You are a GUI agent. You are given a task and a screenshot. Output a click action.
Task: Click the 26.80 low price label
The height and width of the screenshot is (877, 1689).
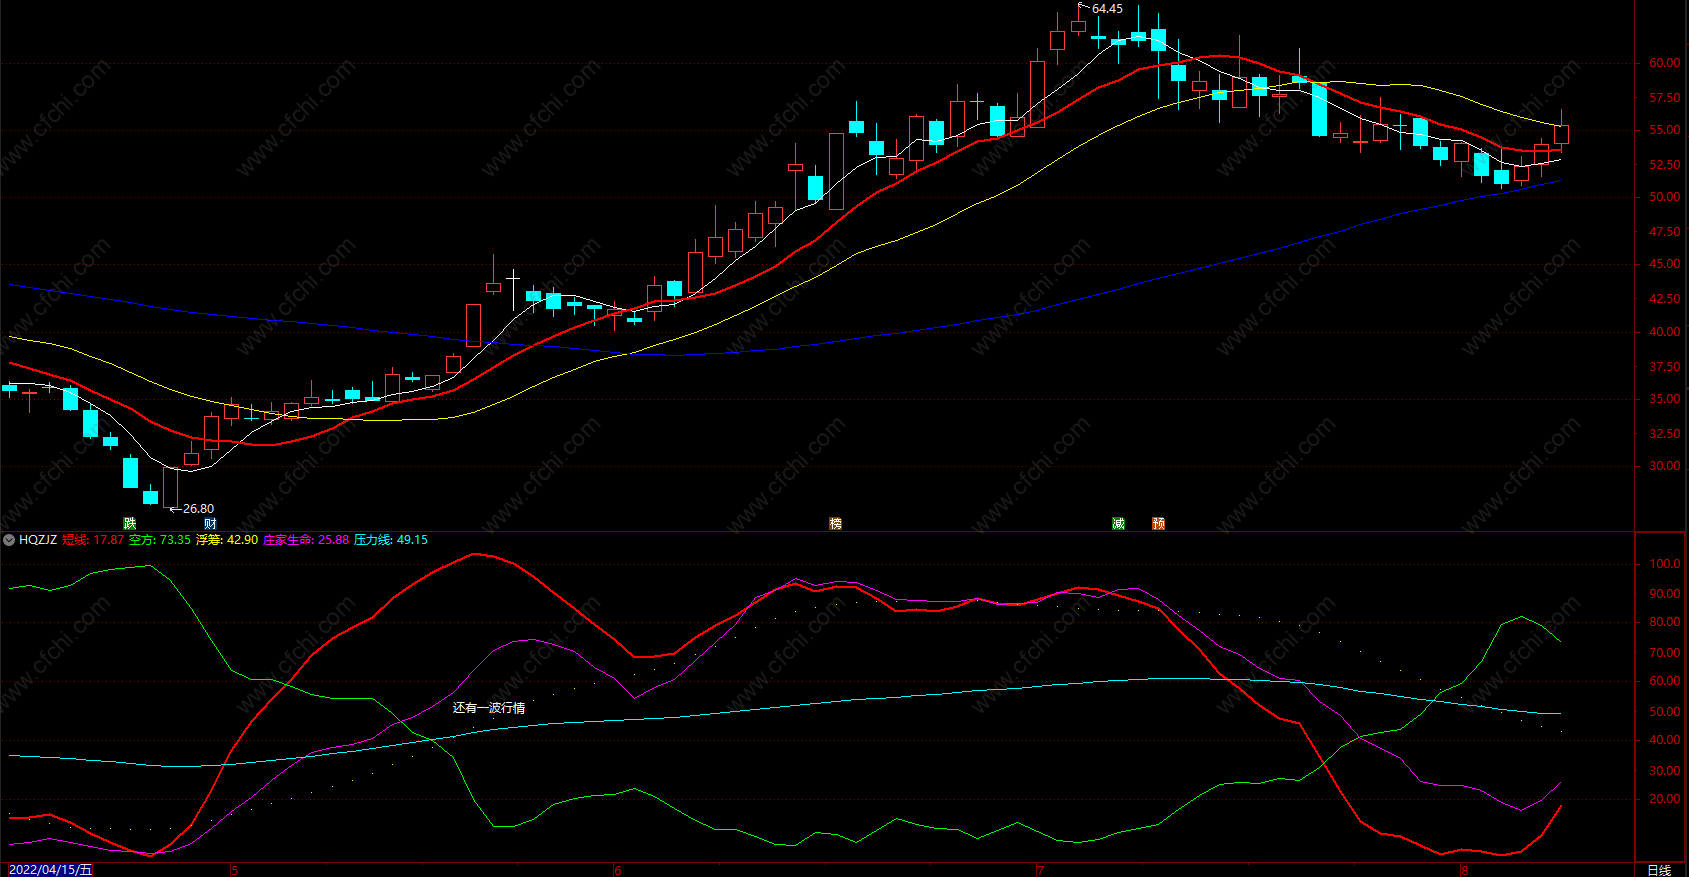point(198,509)
